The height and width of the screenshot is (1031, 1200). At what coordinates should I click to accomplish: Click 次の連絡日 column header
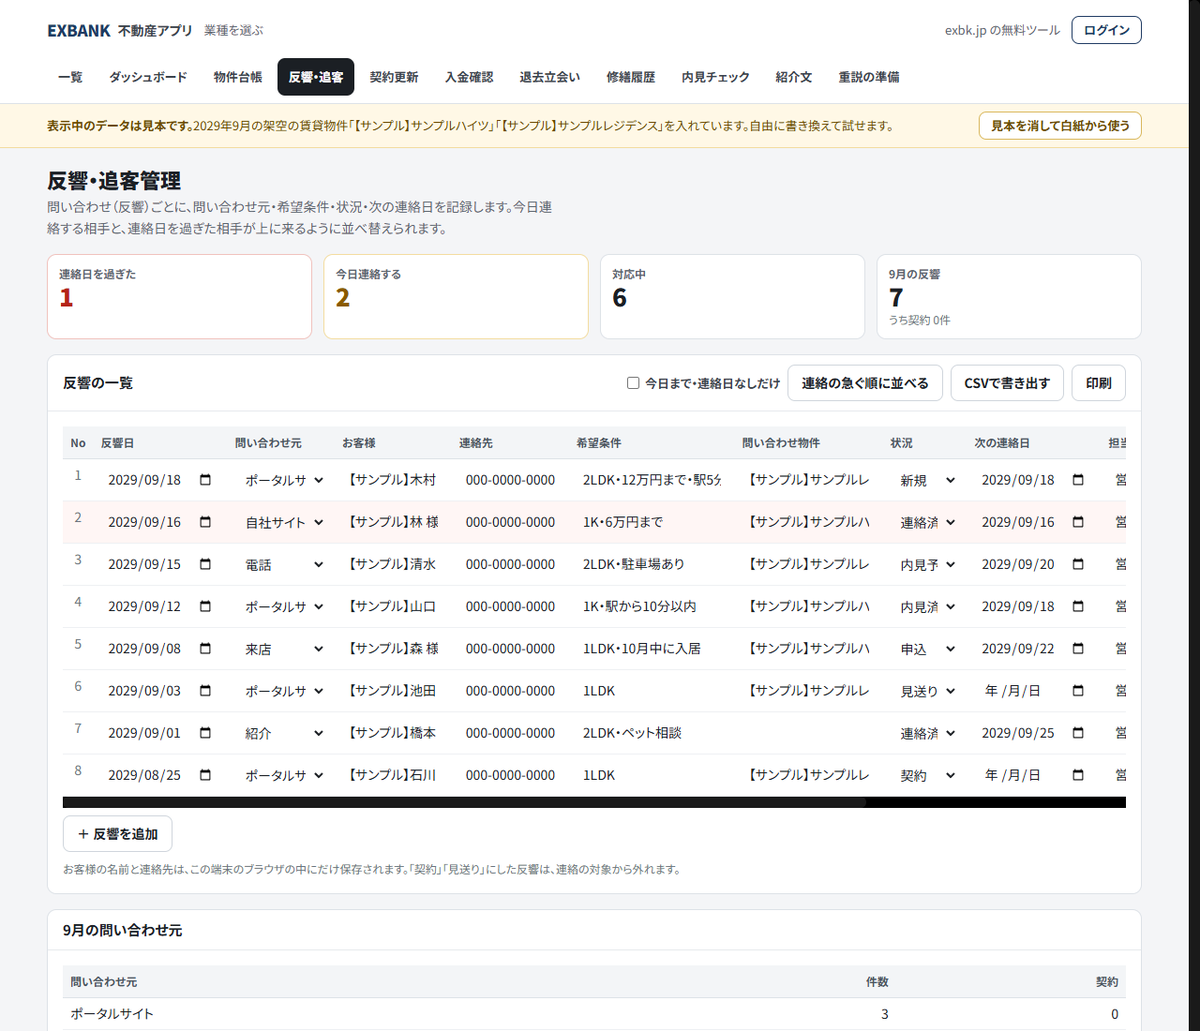point(1002,442)
